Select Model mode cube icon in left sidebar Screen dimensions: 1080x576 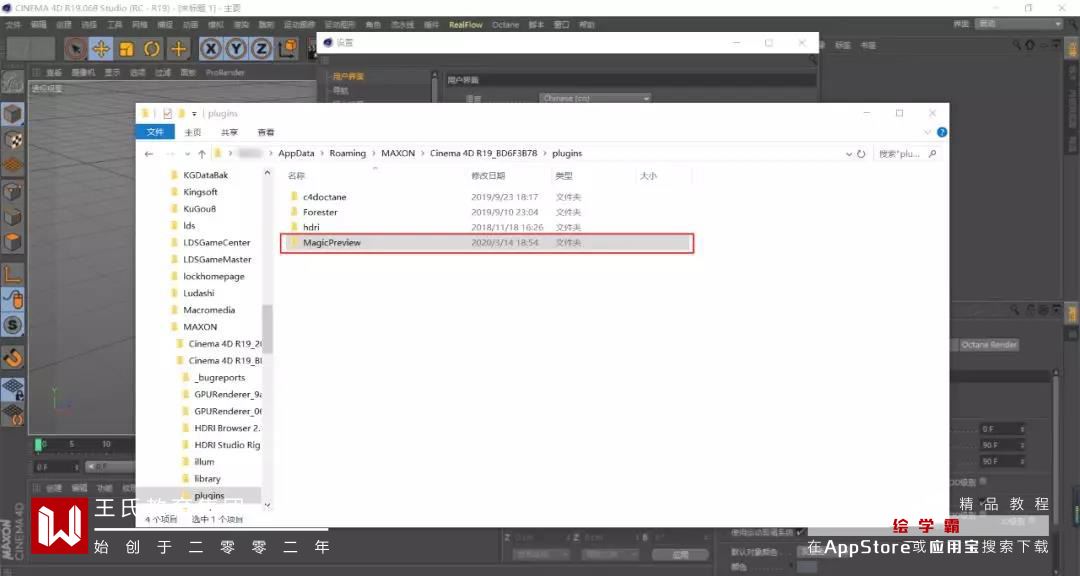click(12, 114)
